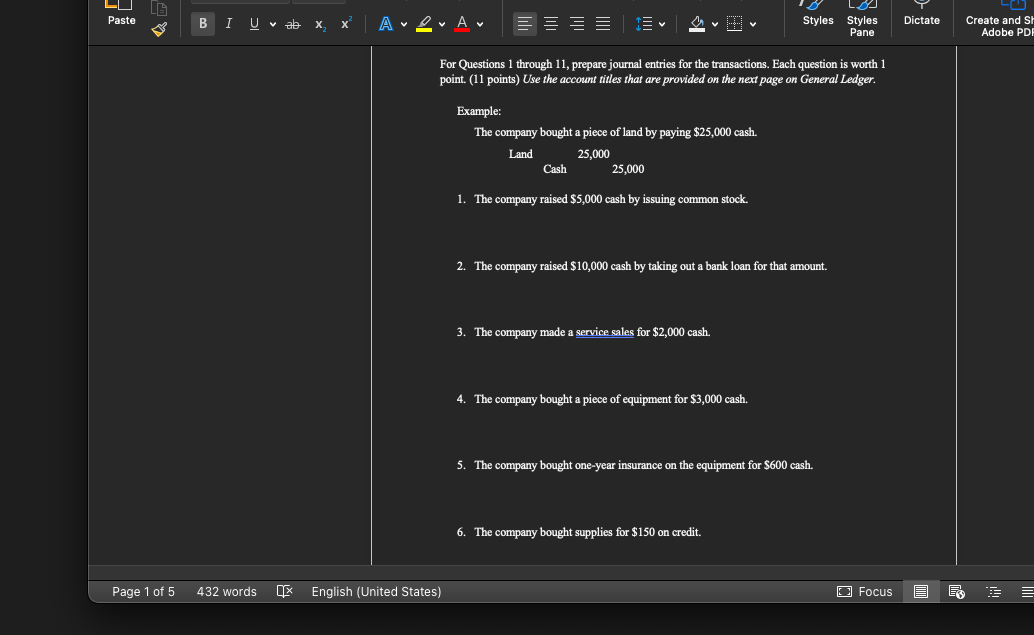Open the Styles Pane
Screen dimensions: 1034x635
(862, 18)
